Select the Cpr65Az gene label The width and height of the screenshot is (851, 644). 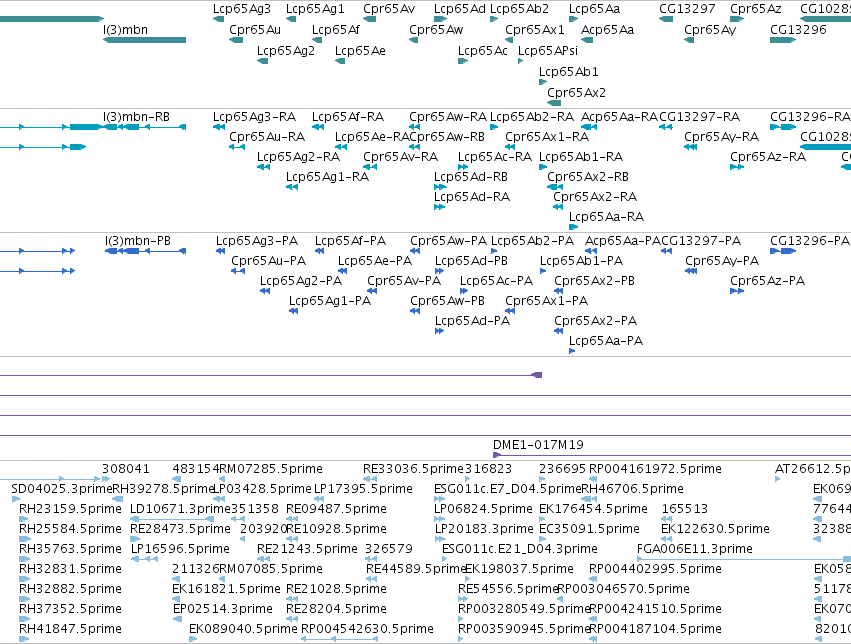point(755,9)
